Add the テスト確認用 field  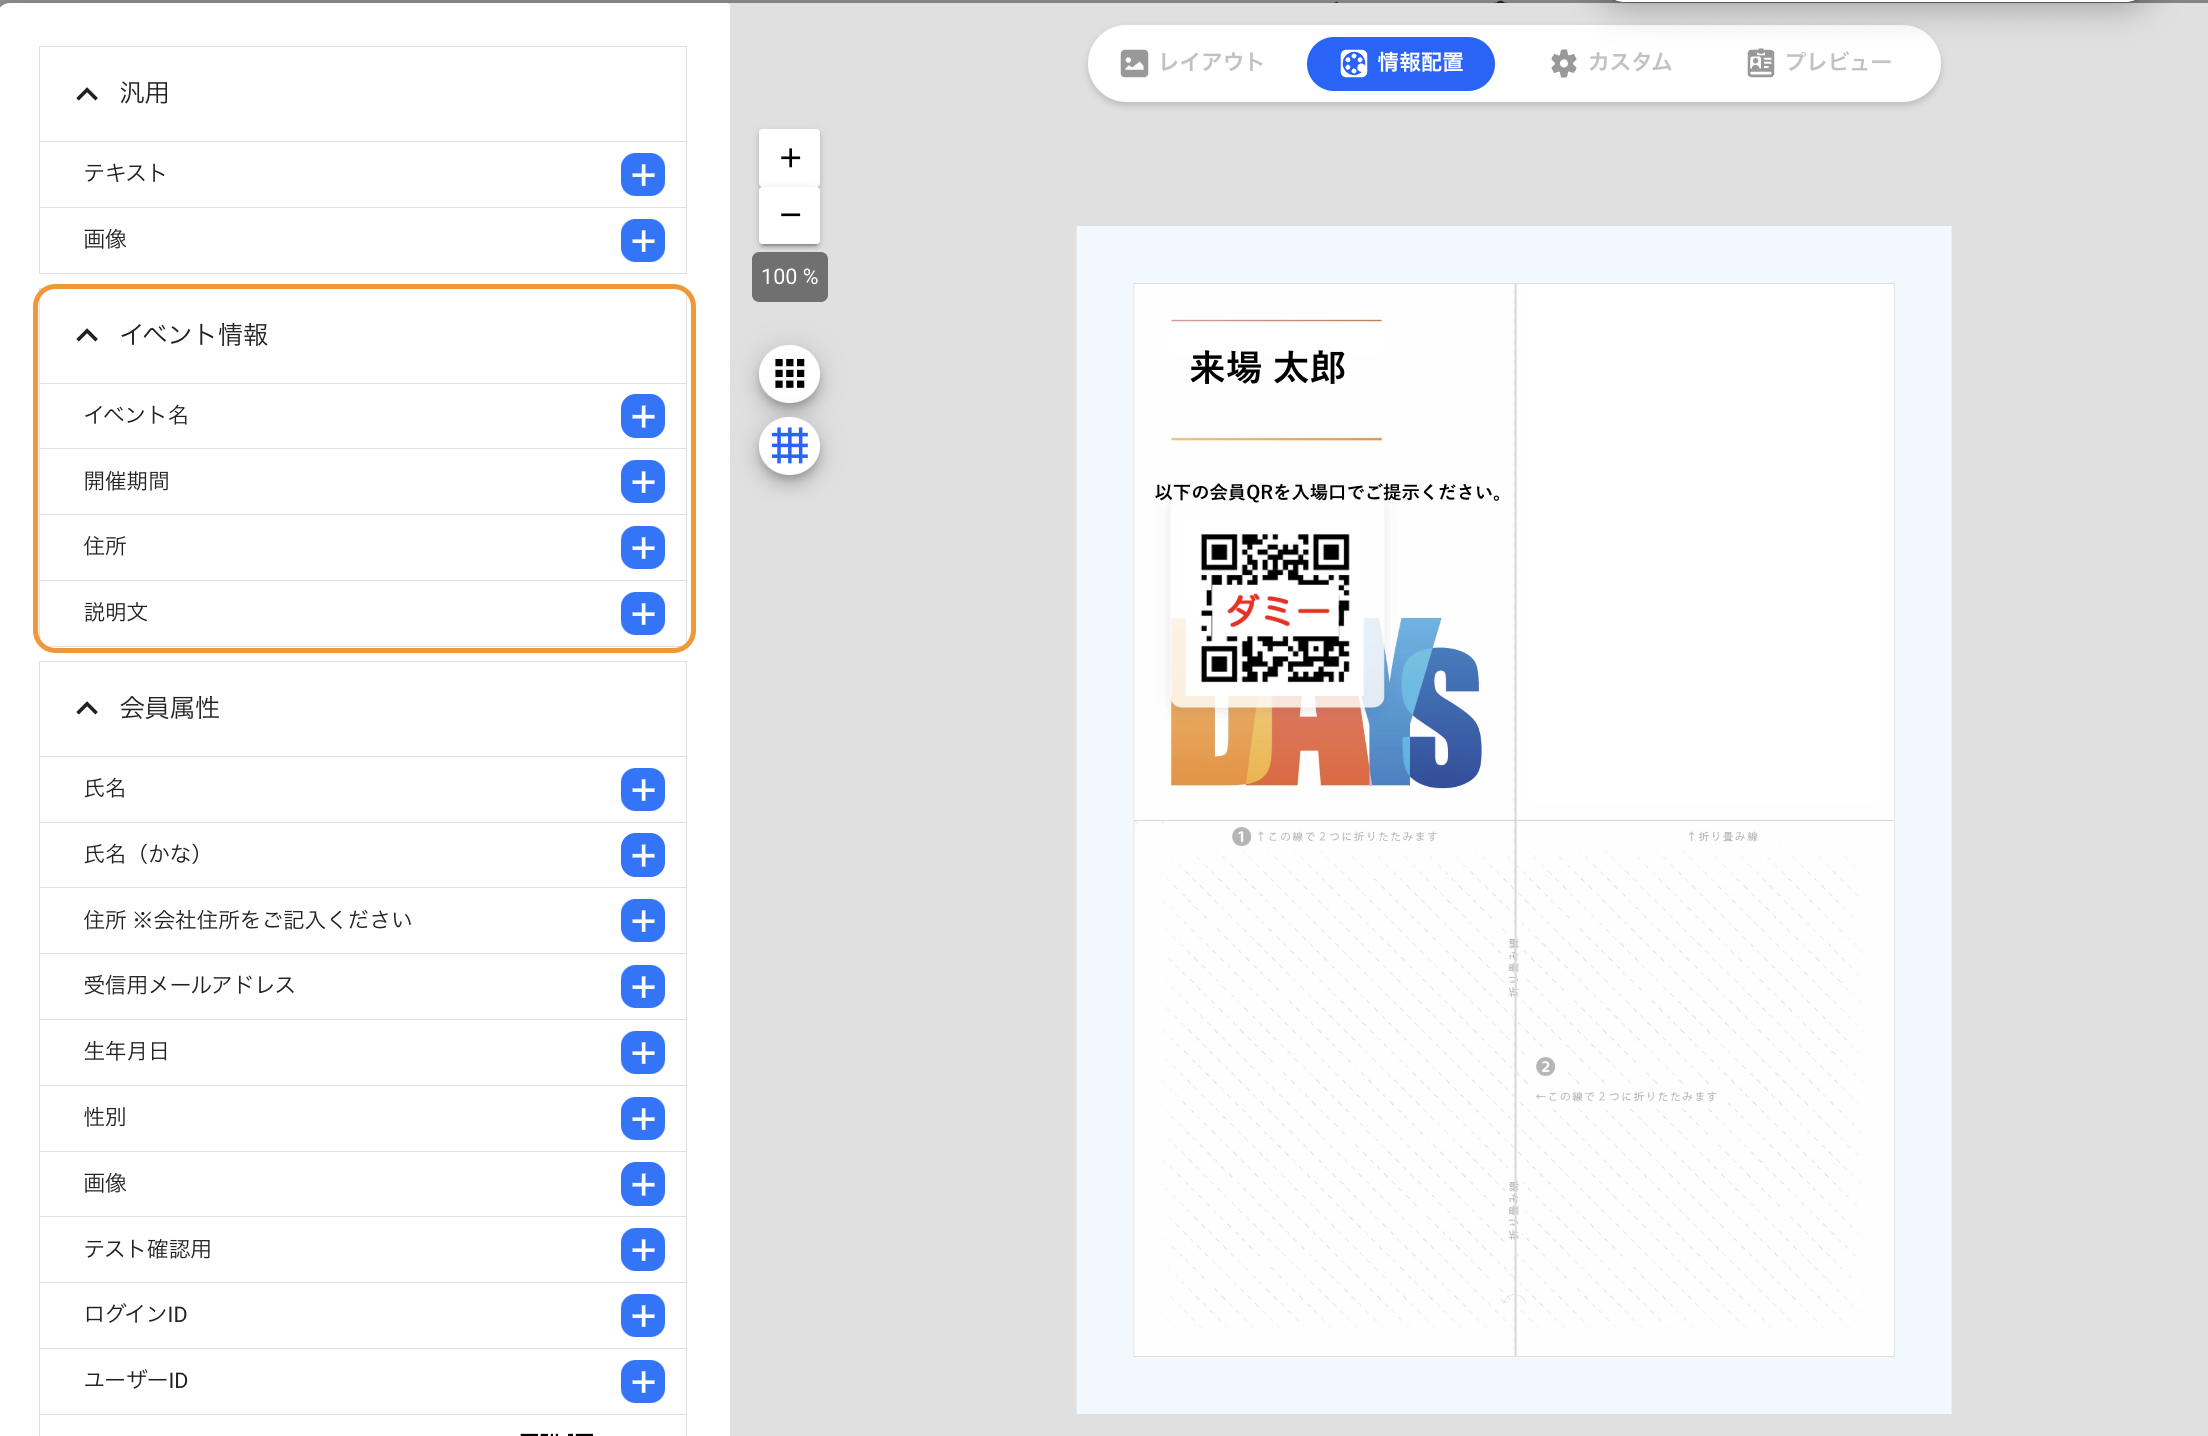point(643,1250)
